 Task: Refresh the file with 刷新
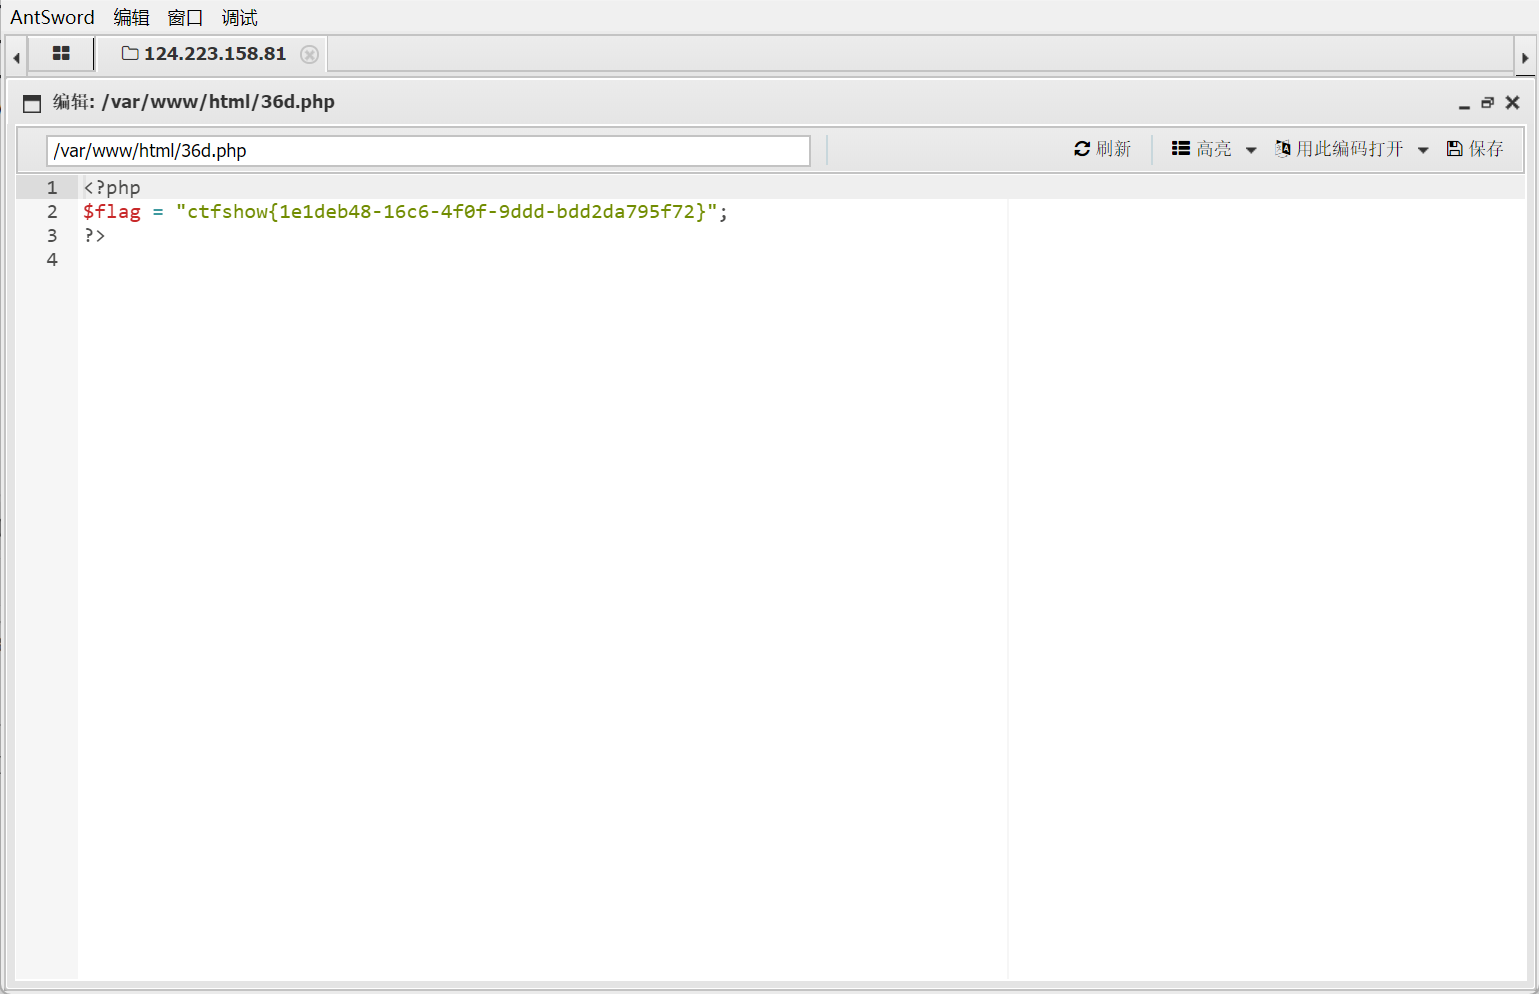coord(1102,149)
